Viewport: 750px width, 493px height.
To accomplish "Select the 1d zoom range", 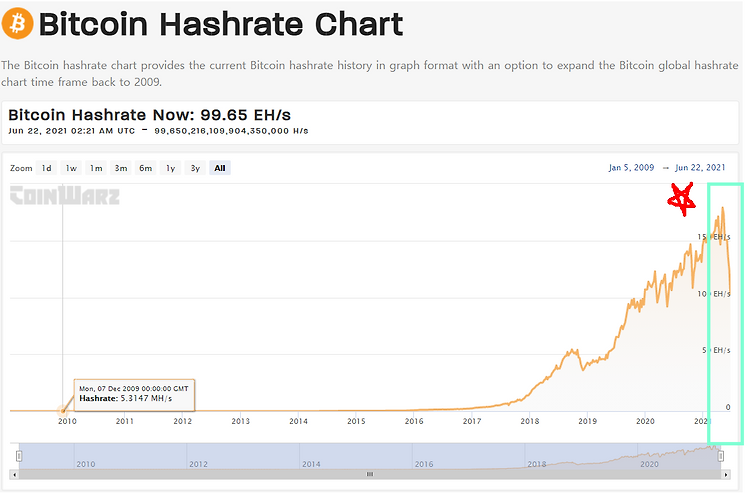I will 46,168.
